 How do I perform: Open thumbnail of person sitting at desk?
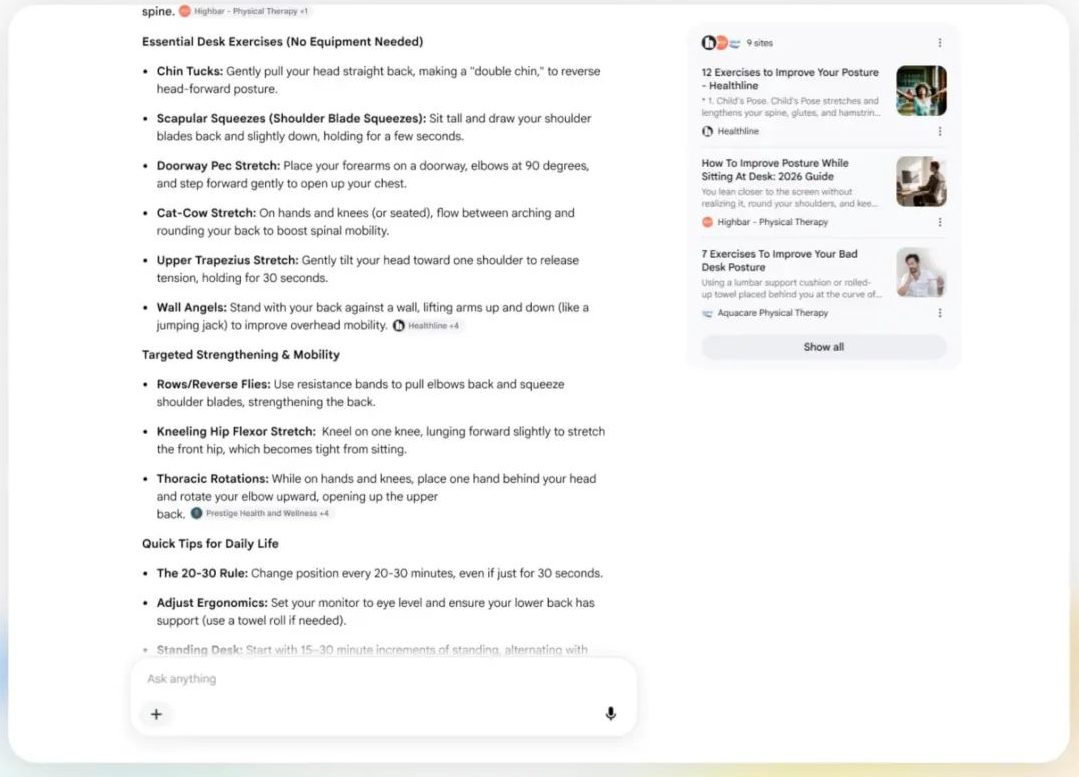pos(921,182)
